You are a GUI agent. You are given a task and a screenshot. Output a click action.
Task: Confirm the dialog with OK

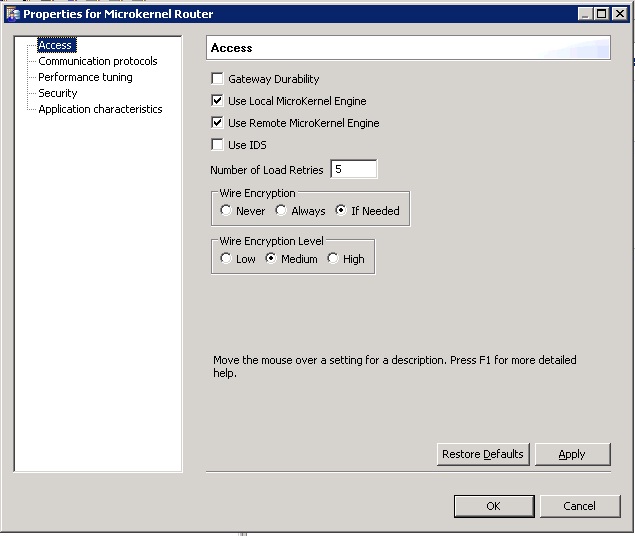pos(494,506)
